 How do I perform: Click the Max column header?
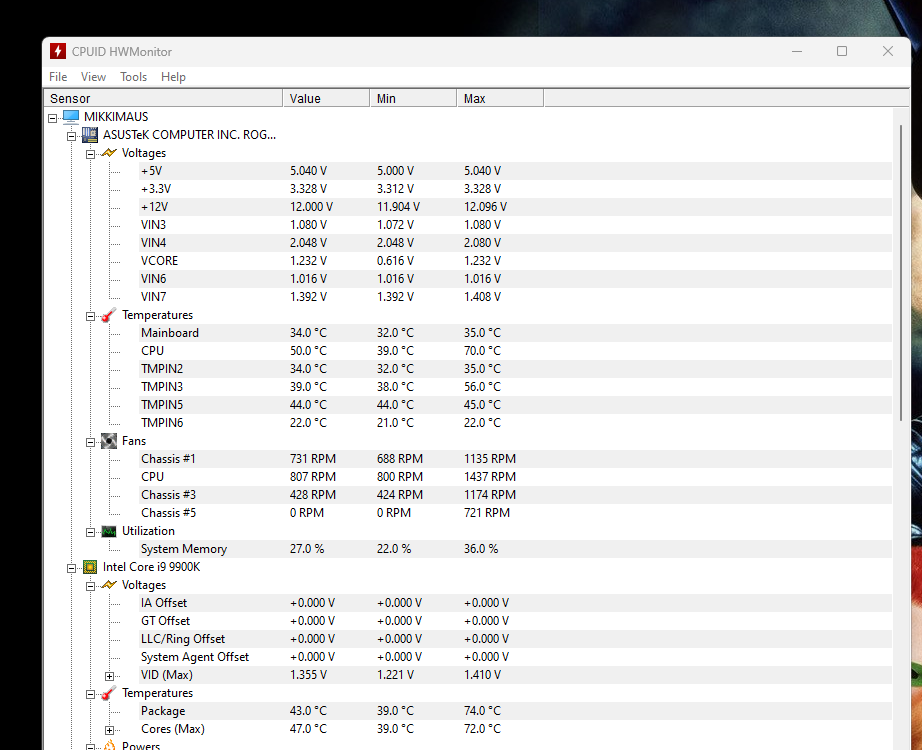tap(500, 98)
